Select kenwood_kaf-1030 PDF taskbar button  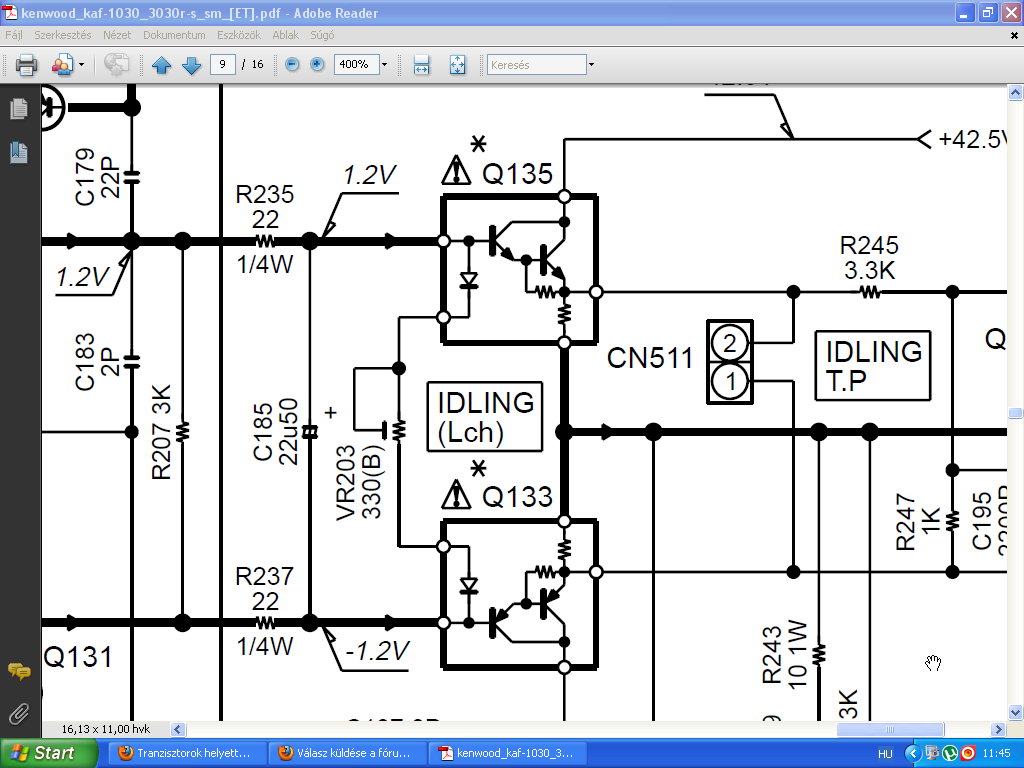click(507, 753)
